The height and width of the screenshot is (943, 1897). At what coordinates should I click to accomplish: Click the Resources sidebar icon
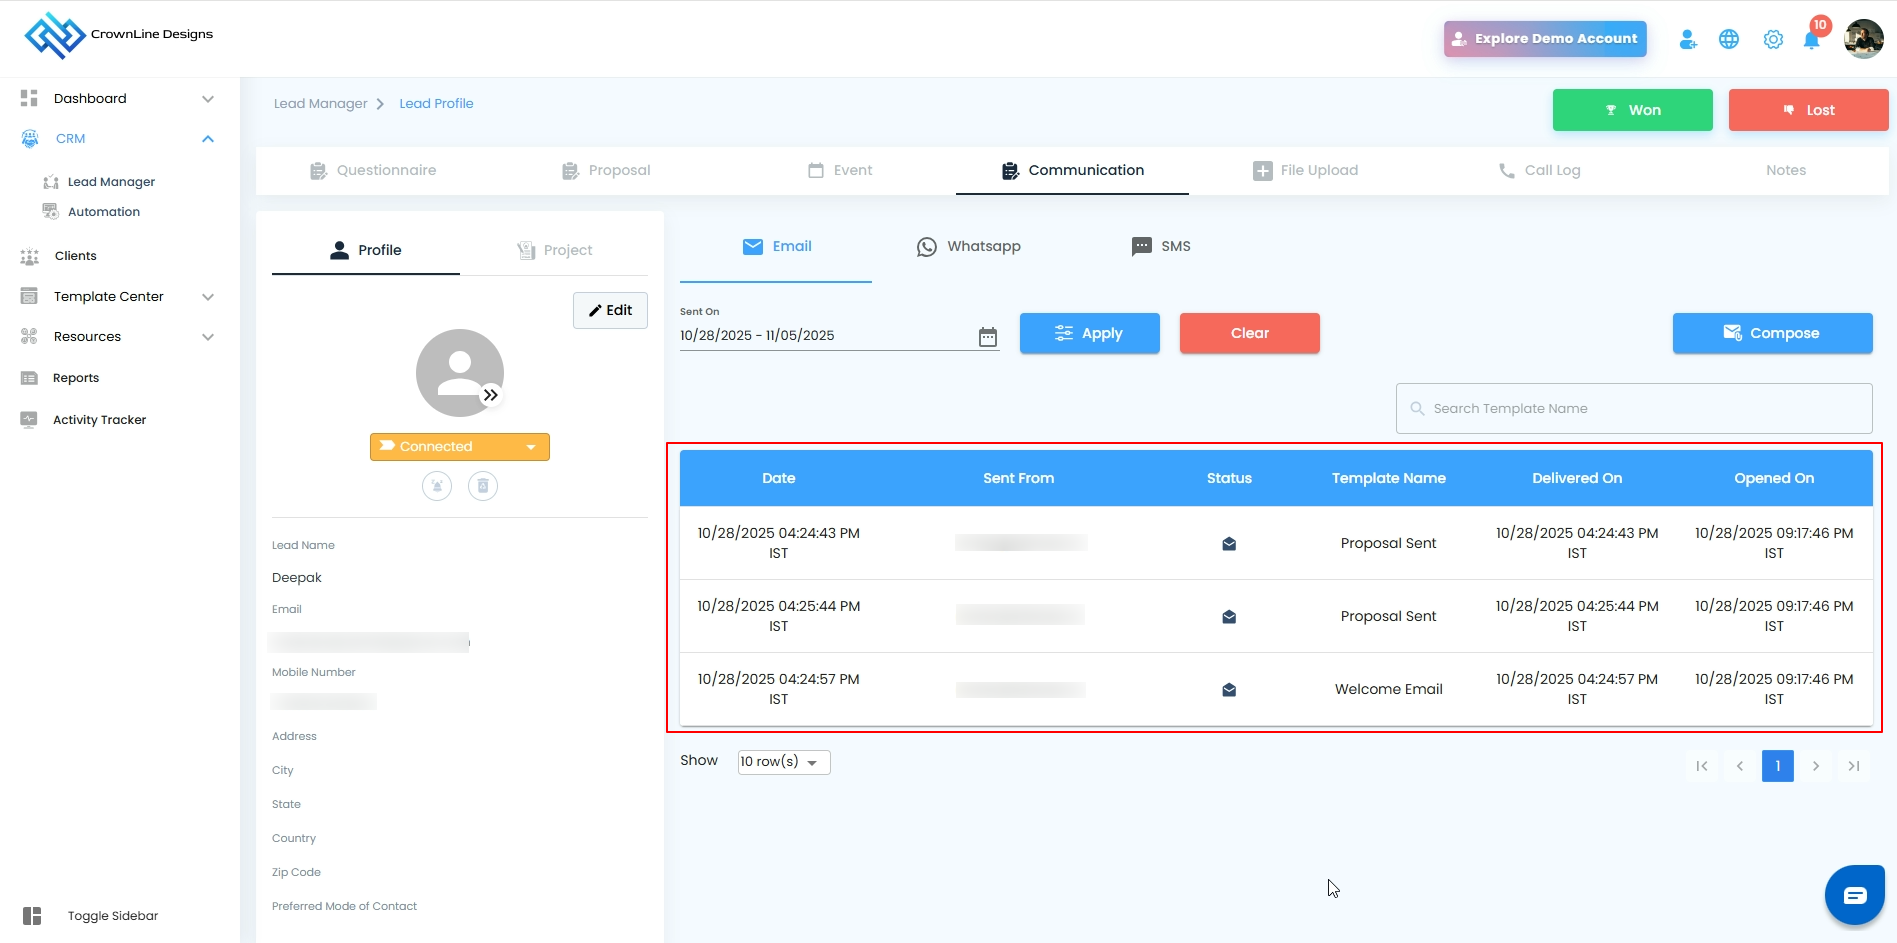click(x=29, y=336)
